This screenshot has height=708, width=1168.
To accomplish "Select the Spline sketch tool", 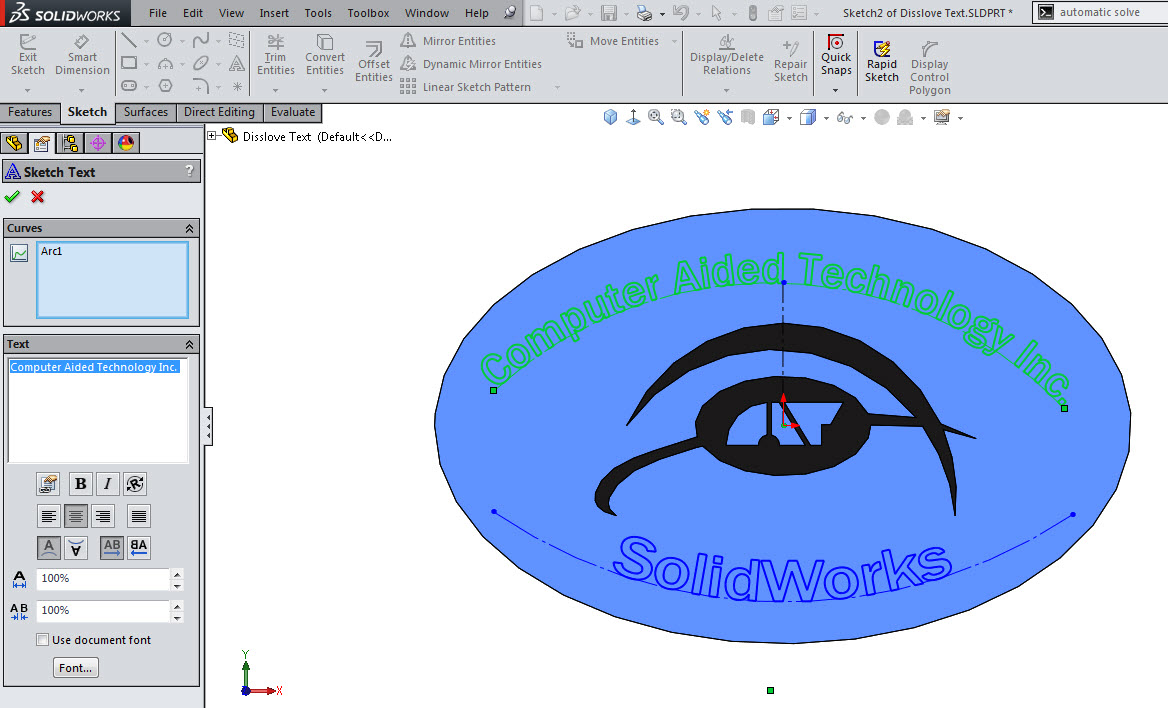I will 200,40.
